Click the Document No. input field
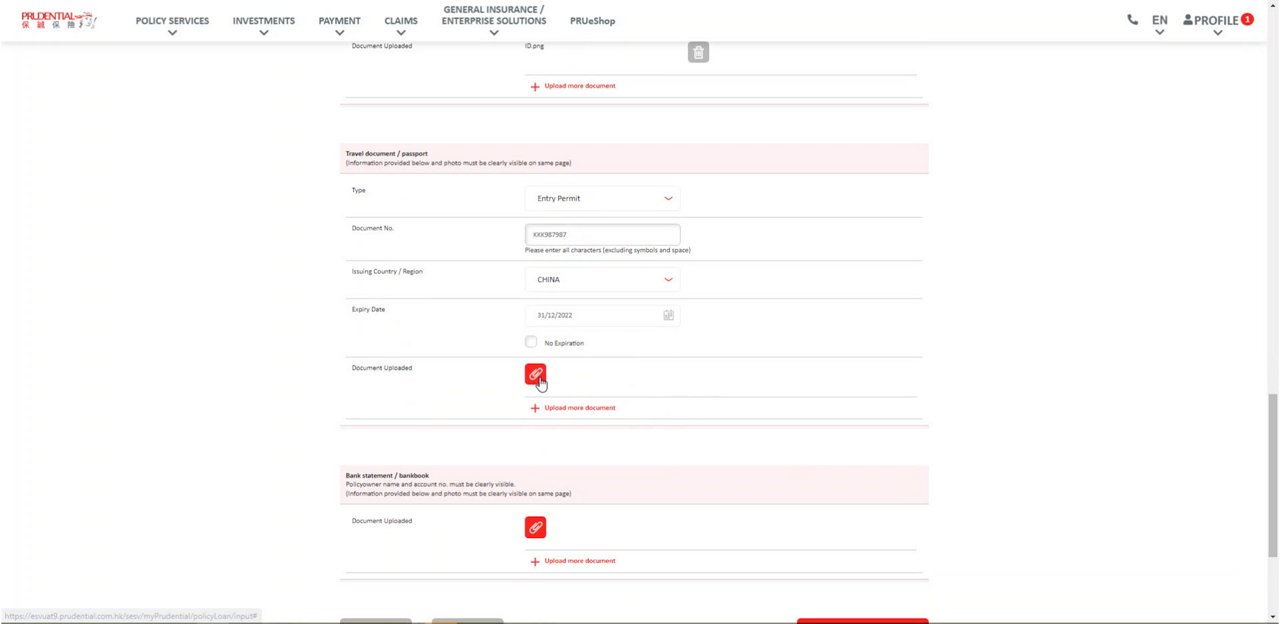Screen dimensions: 1280x624 [602, 234]
